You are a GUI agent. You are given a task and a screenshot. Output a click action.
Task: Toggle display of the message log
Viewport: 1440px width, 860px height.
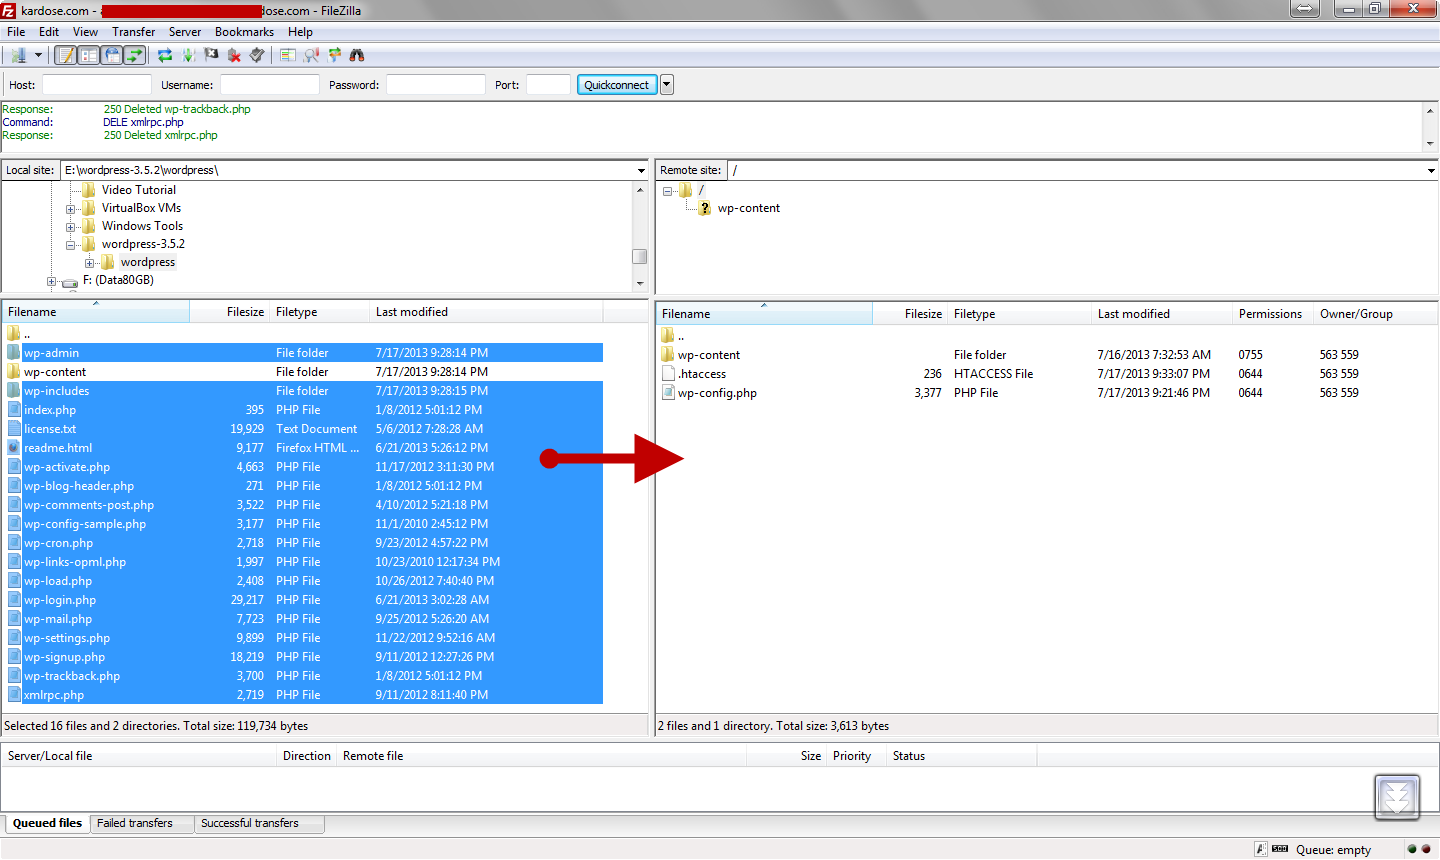(x=65, y=56)
